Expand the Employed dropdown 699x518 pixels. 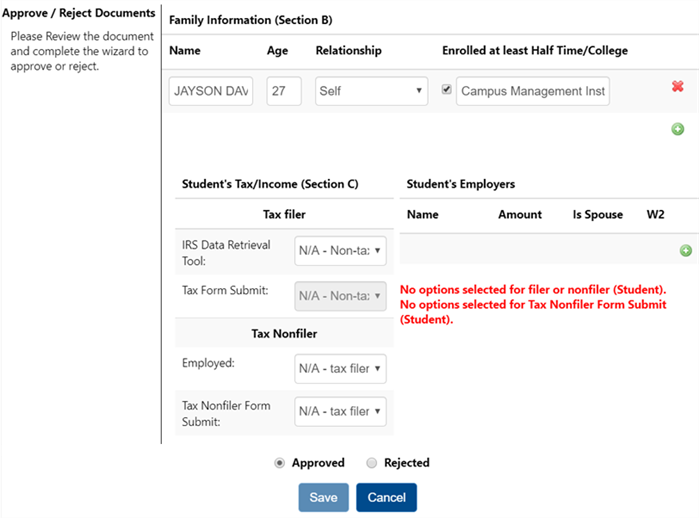click(x=340, y=369)
